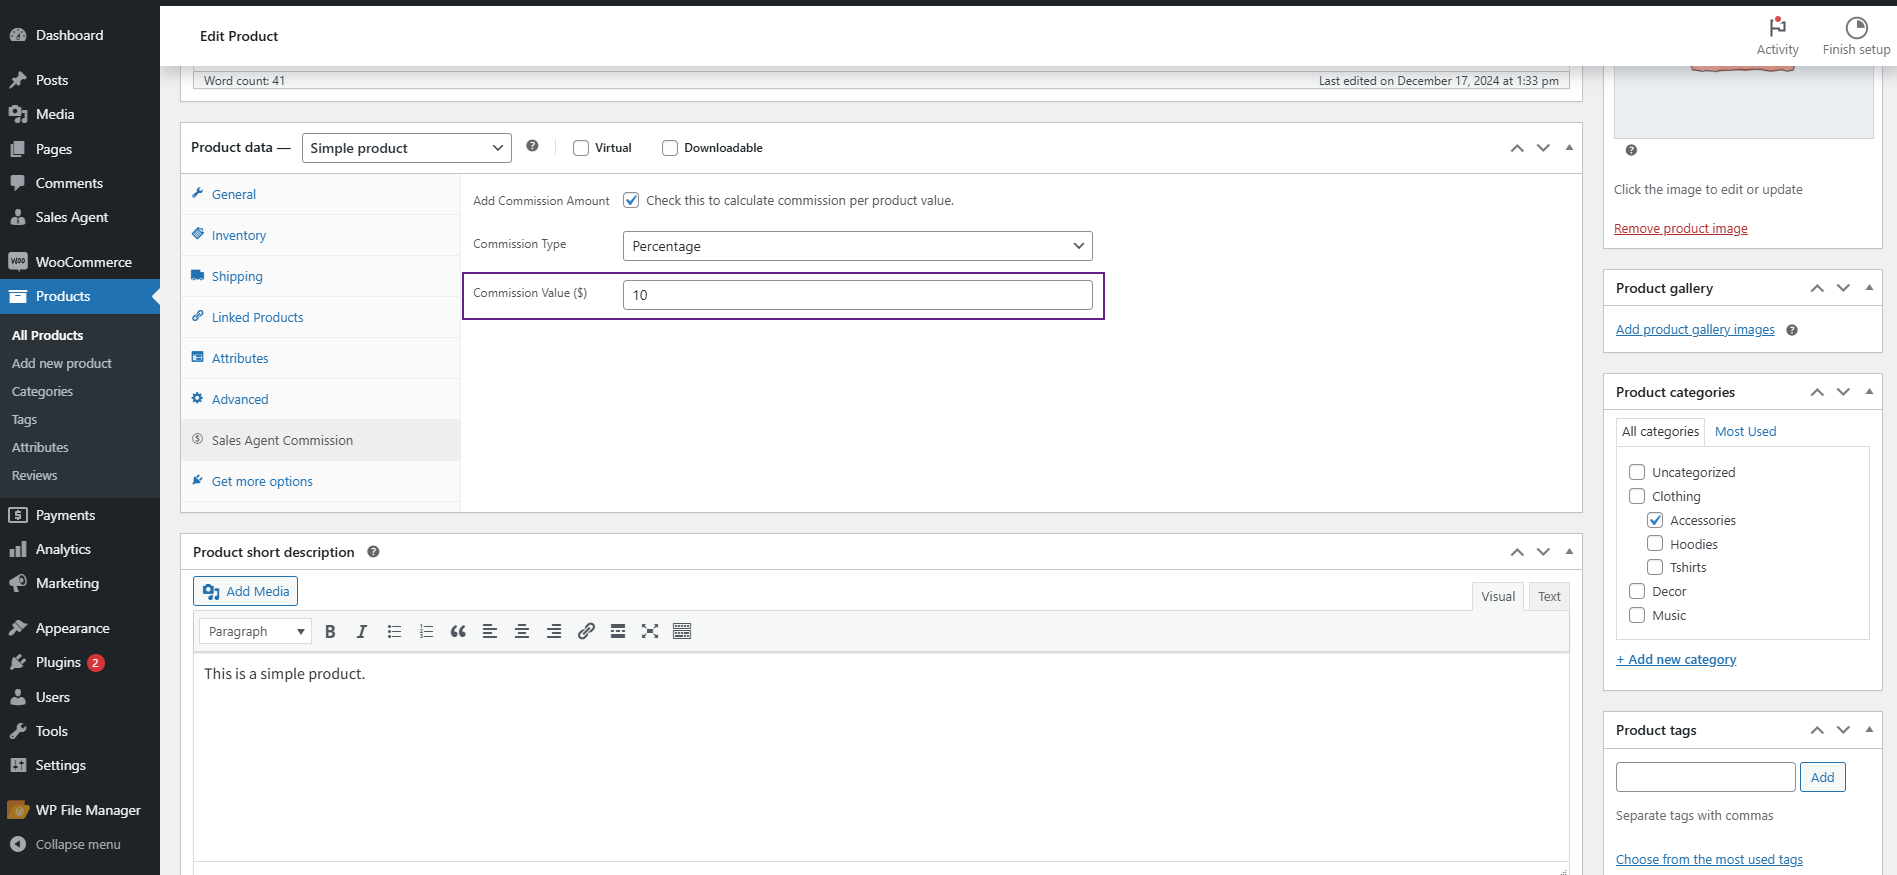Collapse Product short description panel

point(1569,552)
